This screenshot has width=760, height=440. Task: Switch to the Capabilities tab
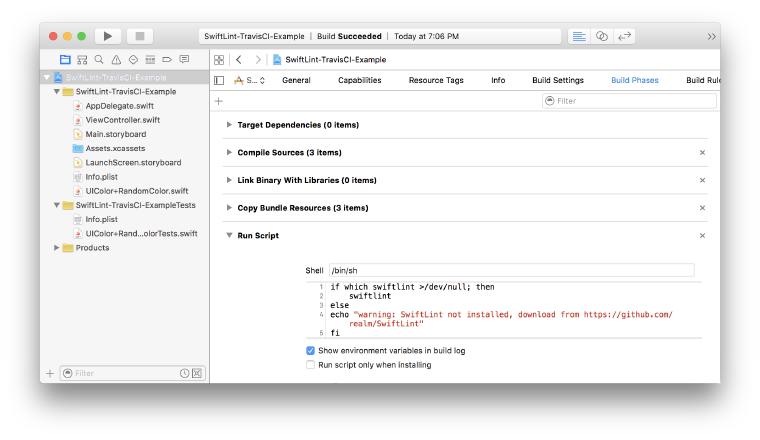pyautogui.click(x=360, y=80)
